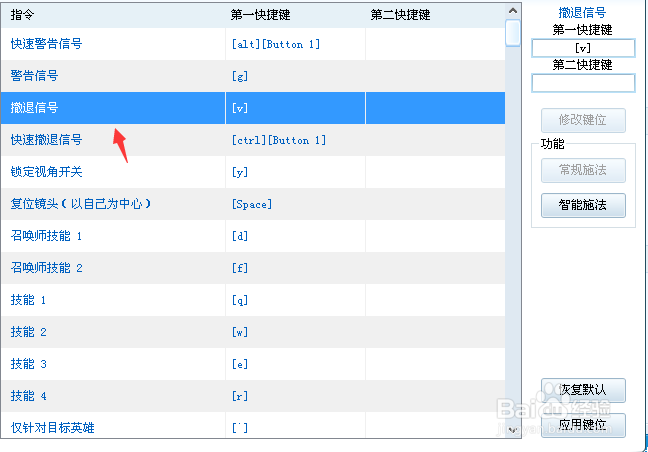The height and width of the screenshot is (452, 648).
Task: Choose the 常规施法 button
Action: point(583,170)
